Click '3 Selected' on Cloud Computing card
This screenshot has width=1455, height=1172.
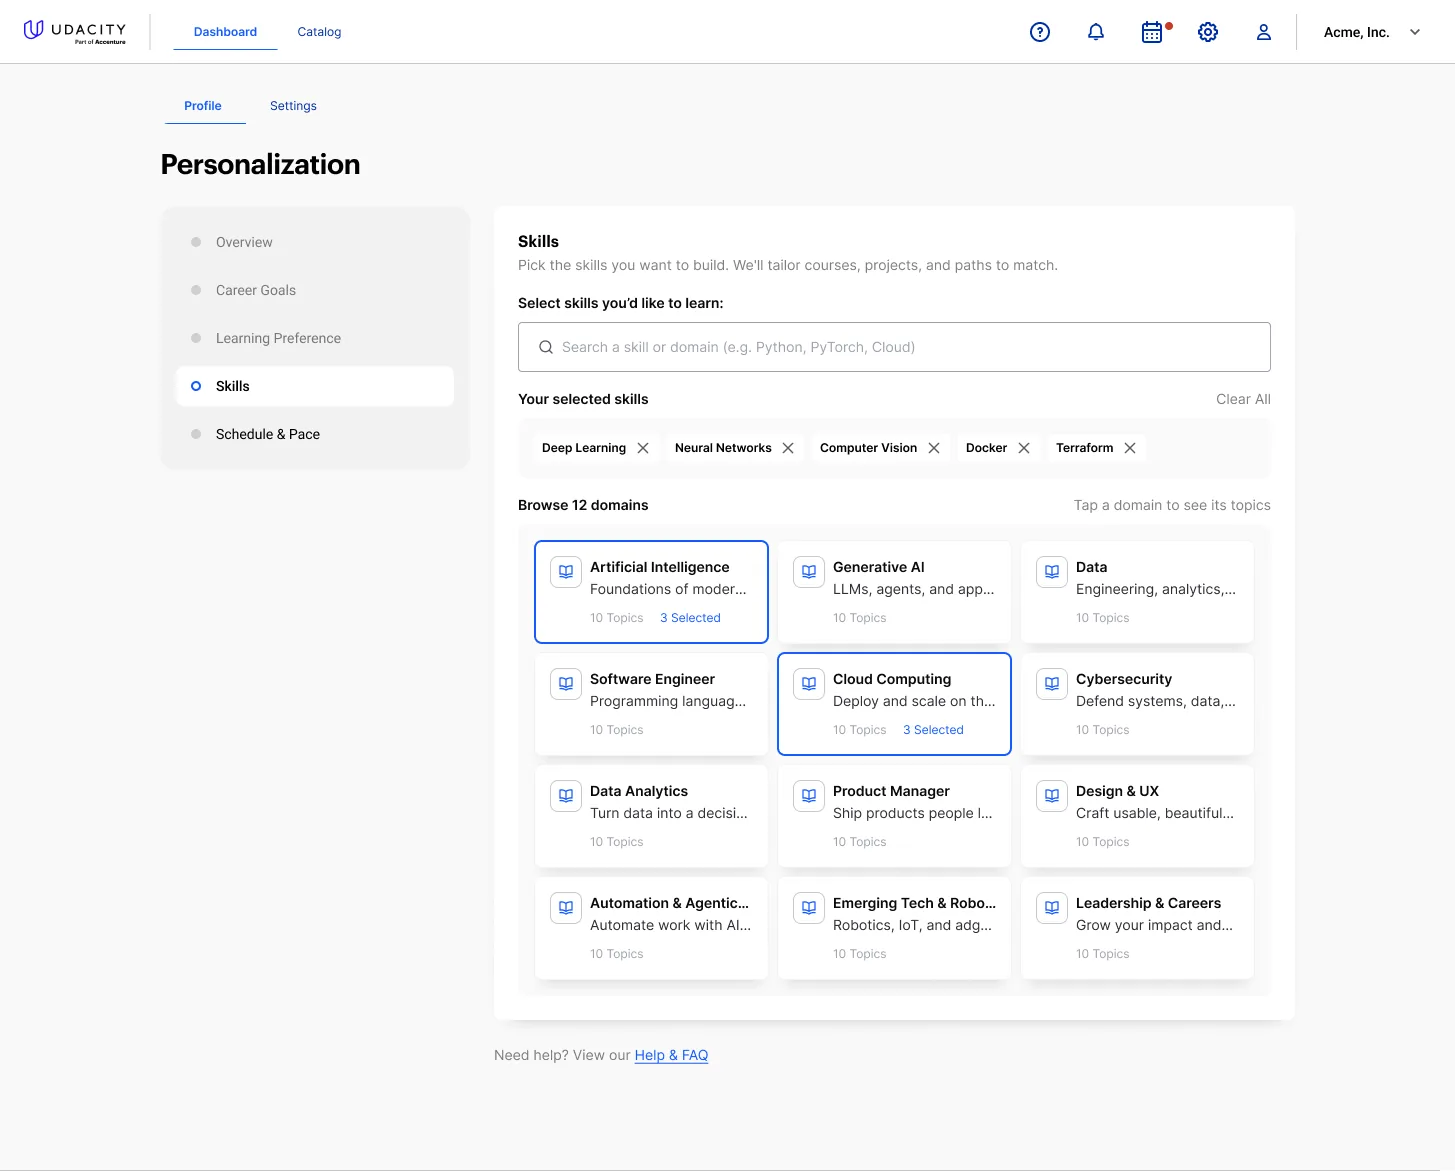(933, 730)
